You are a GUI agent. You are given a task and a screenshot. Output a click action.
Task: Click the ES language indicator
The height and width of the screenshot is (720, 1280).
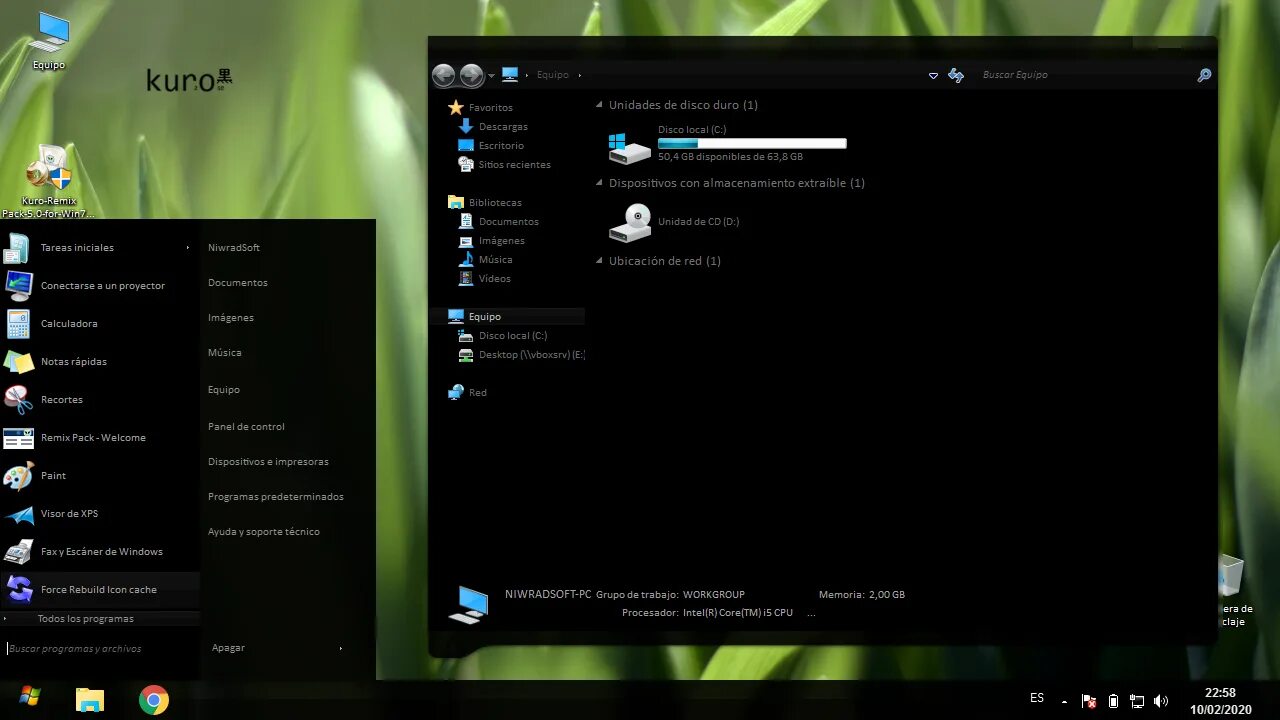[1037, 698]
